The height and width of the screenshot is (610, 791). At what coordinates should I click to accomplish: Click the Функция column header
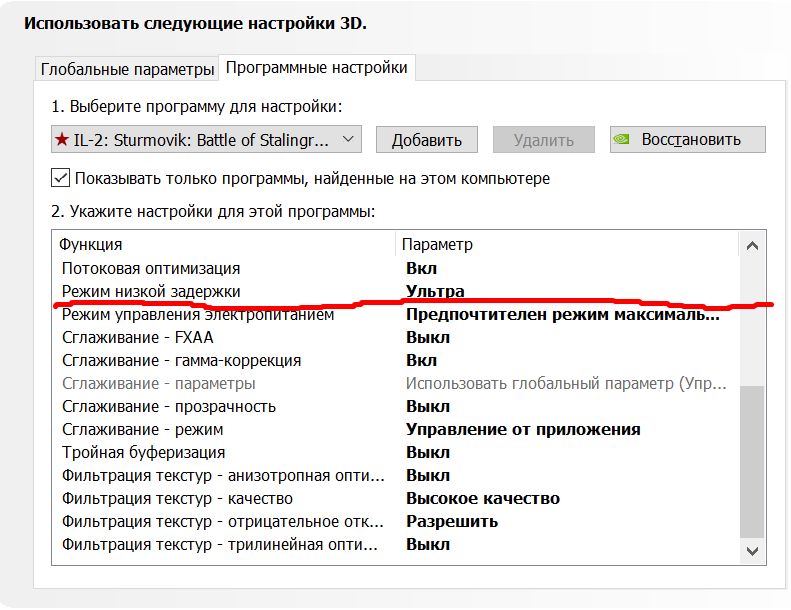91,245
